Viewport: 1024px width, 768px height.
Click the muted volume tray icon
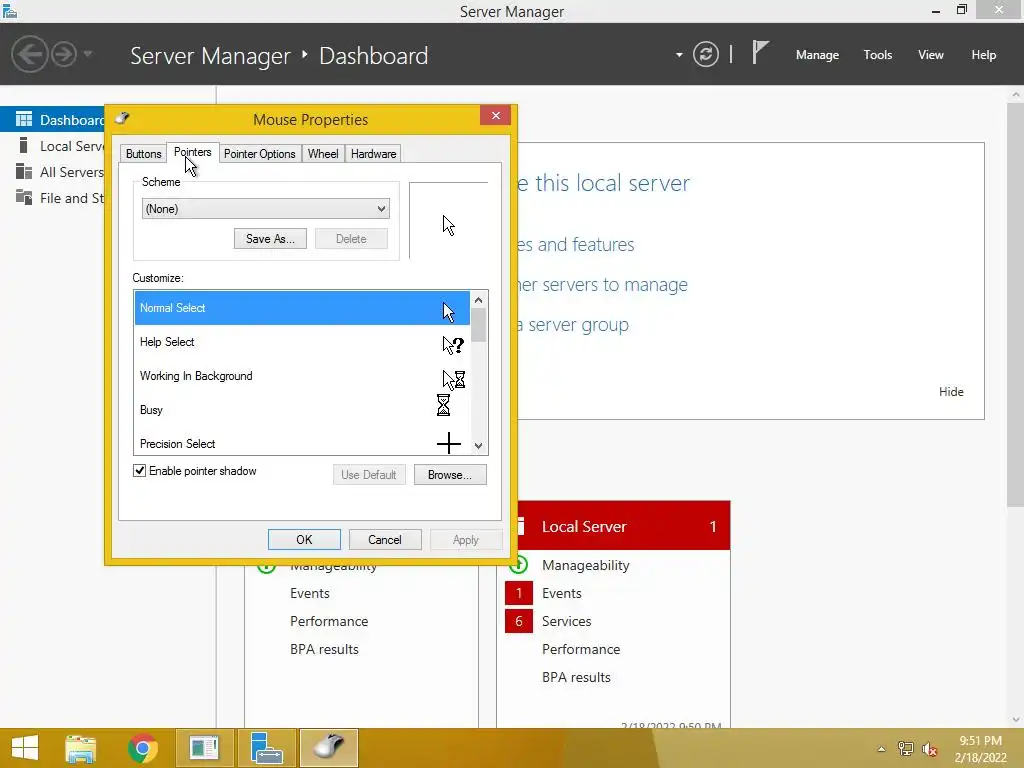(929, 749)
